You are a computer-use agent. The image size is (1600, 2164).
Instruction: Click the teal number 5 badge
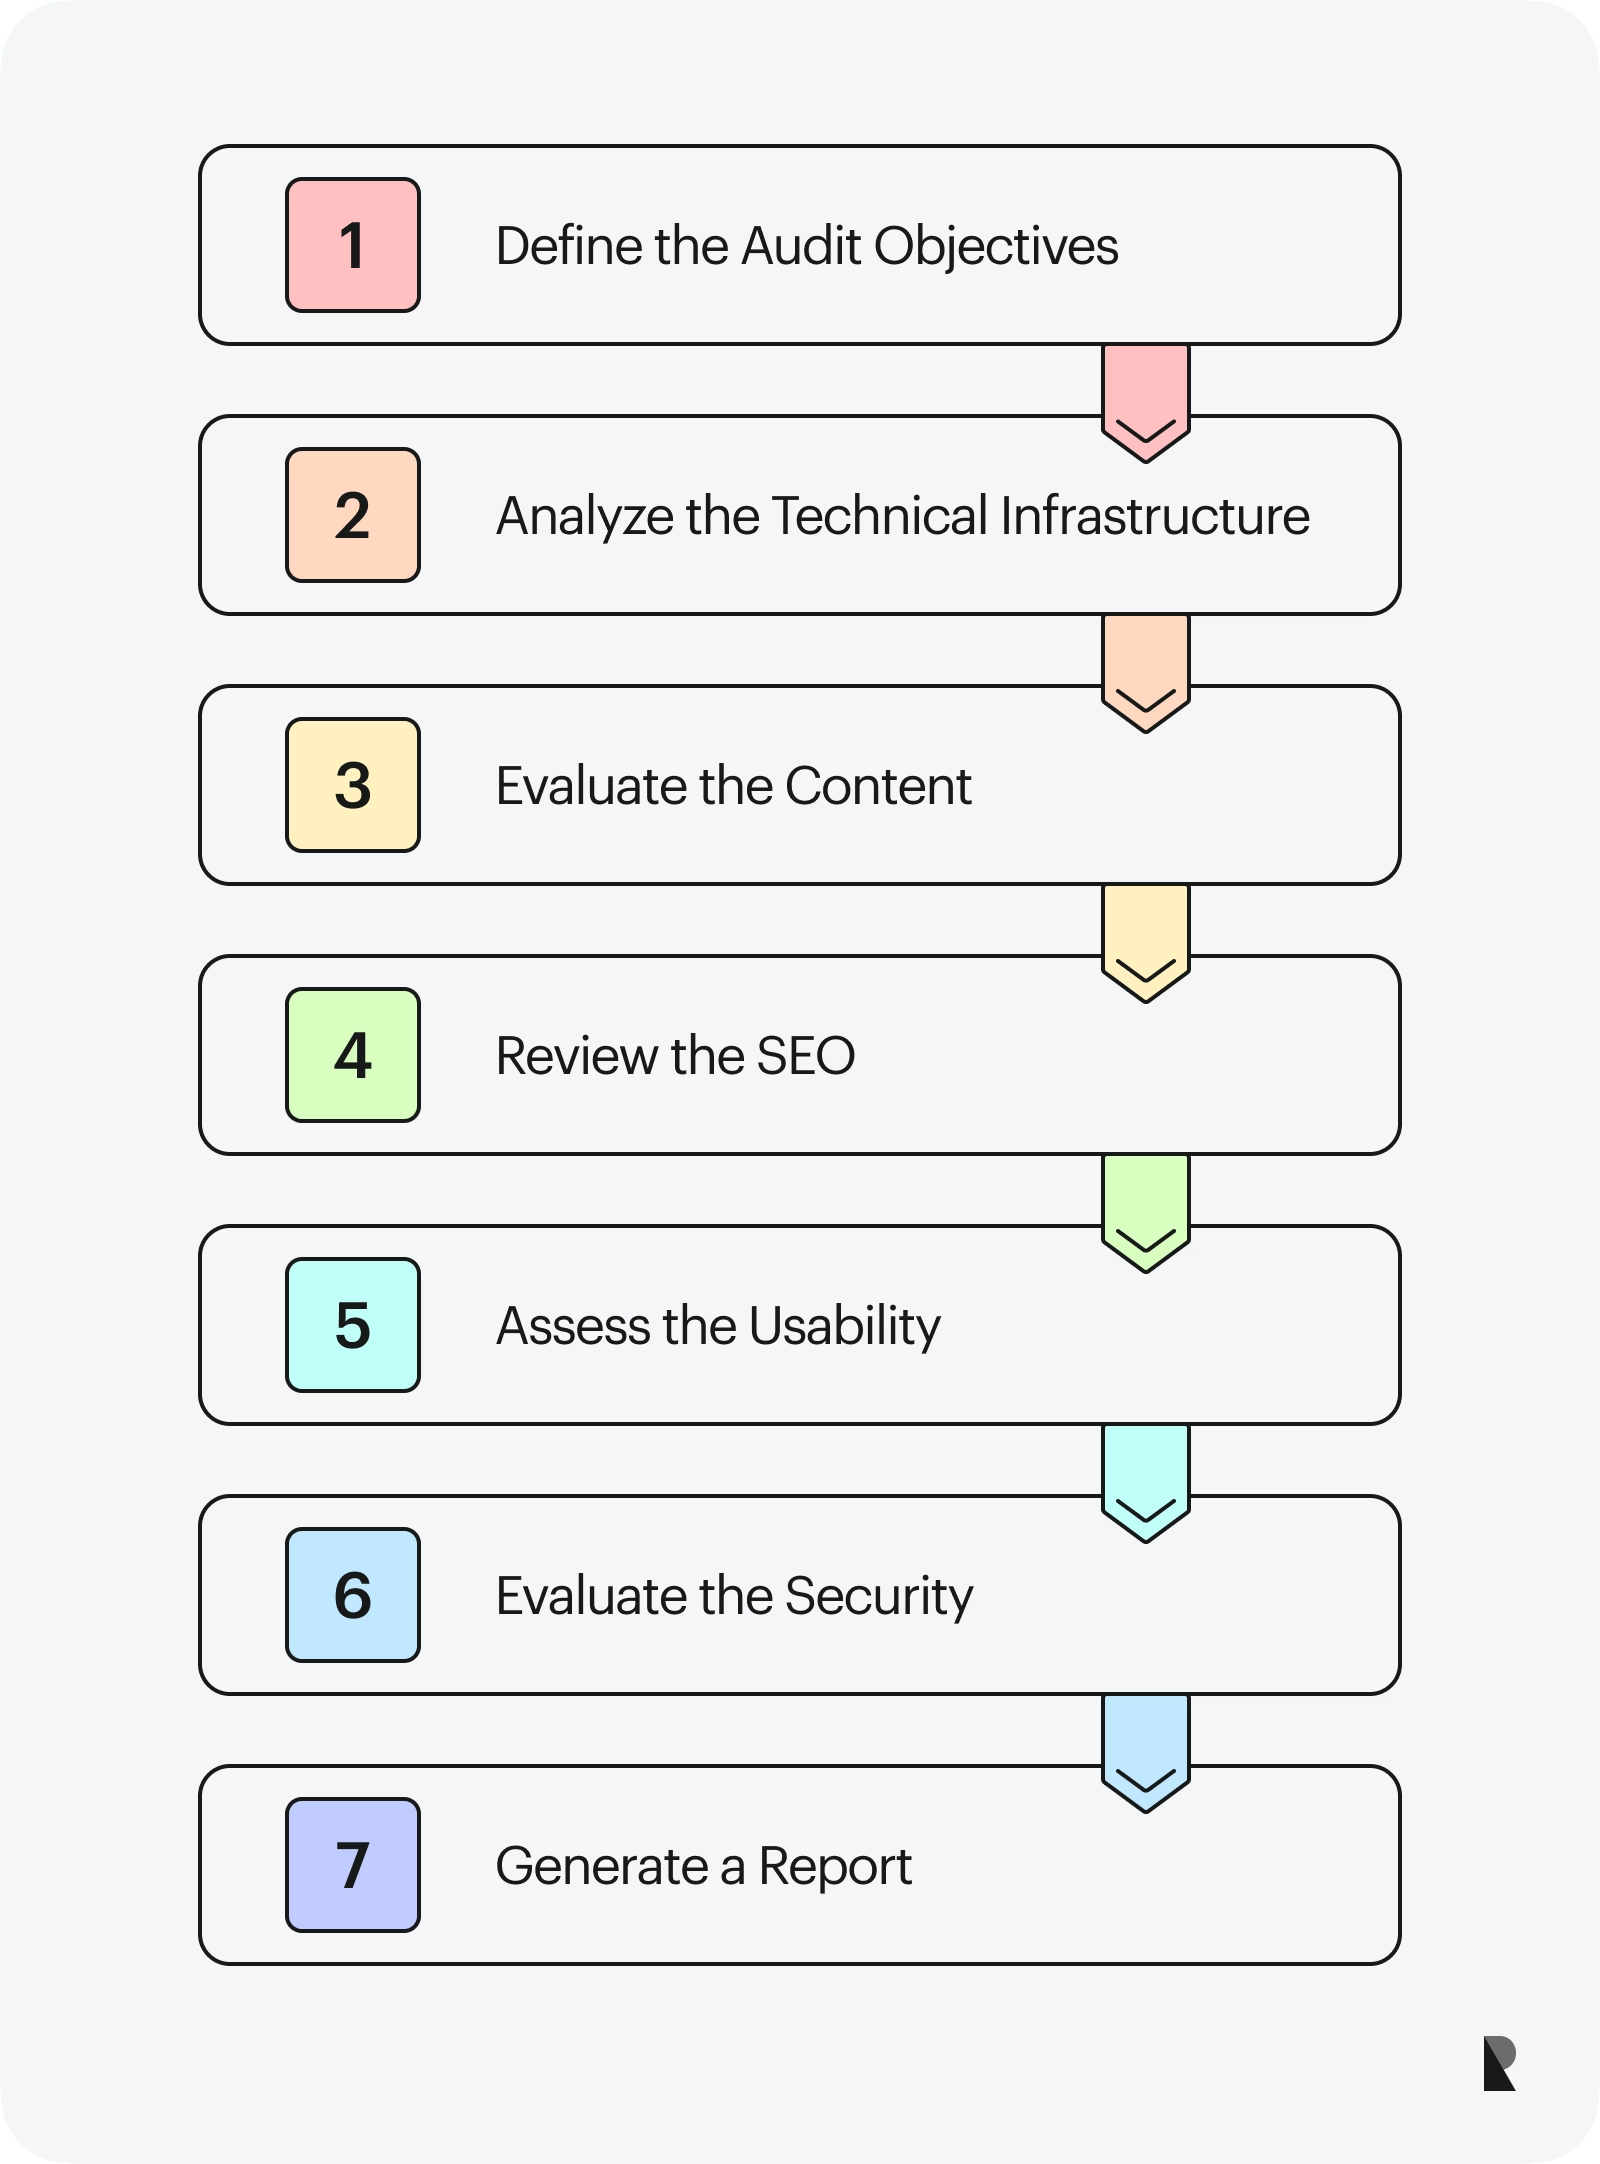click(x=352, y=1325)
